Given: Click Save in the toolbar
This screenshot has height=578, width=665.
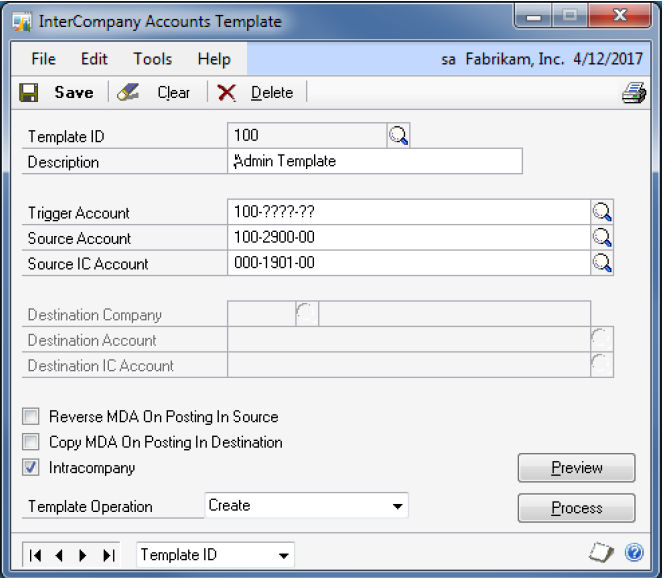Looking at the screenshot, I should [x=60, y=92].
